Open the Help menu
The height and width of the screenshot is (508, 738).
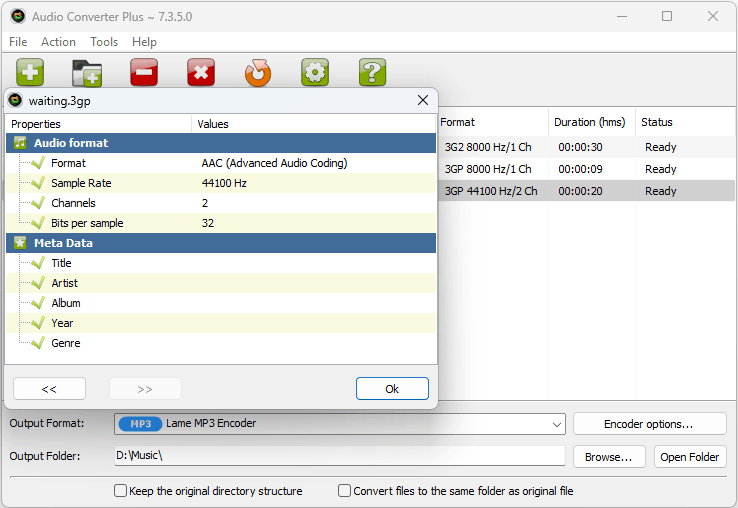144,42
